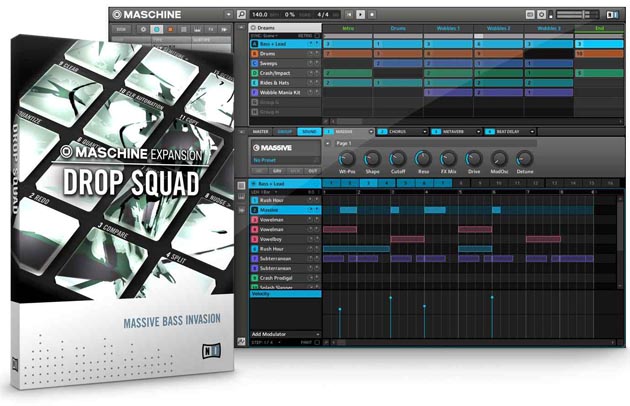Select empty pattern slot 16
This screenshot has height=406, width=630.
pos(610,183)
